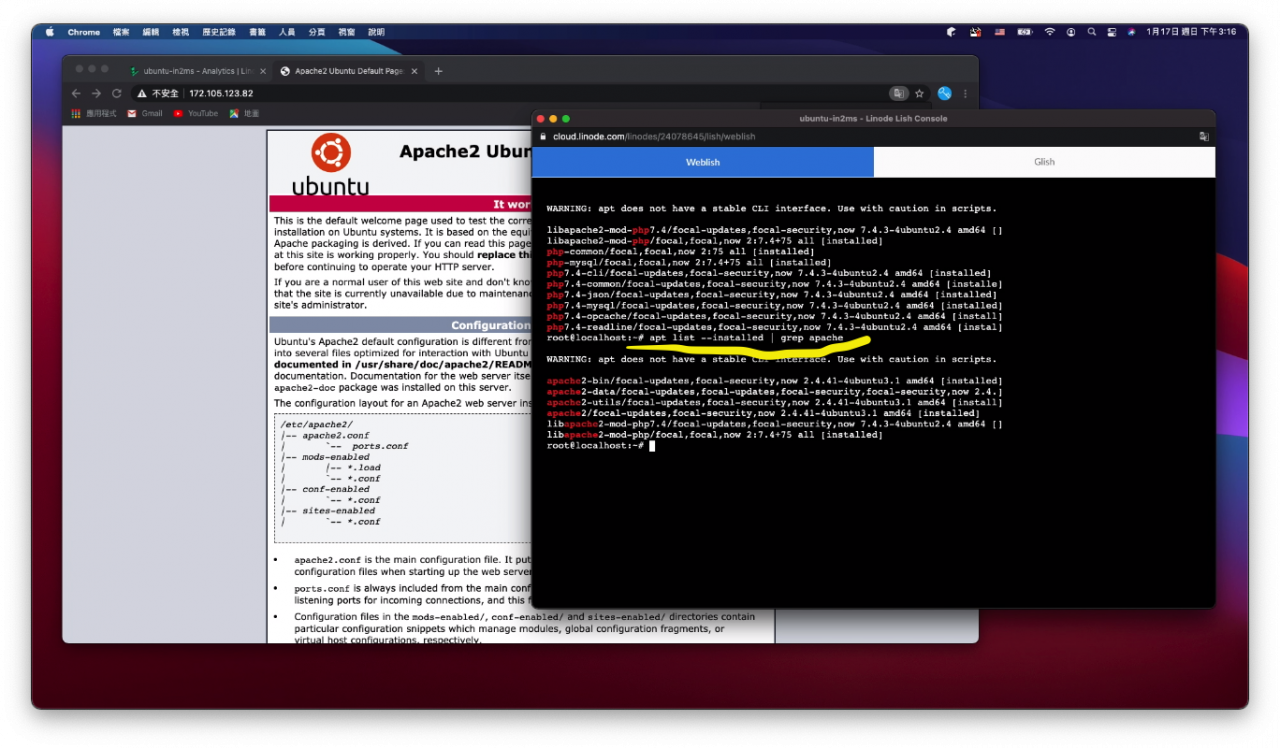Viewport: 1280px width, 748px height.
Task: Click 'php7.4-opcache' terminal line
Action: pyautogui.click(x=774, y=316)
